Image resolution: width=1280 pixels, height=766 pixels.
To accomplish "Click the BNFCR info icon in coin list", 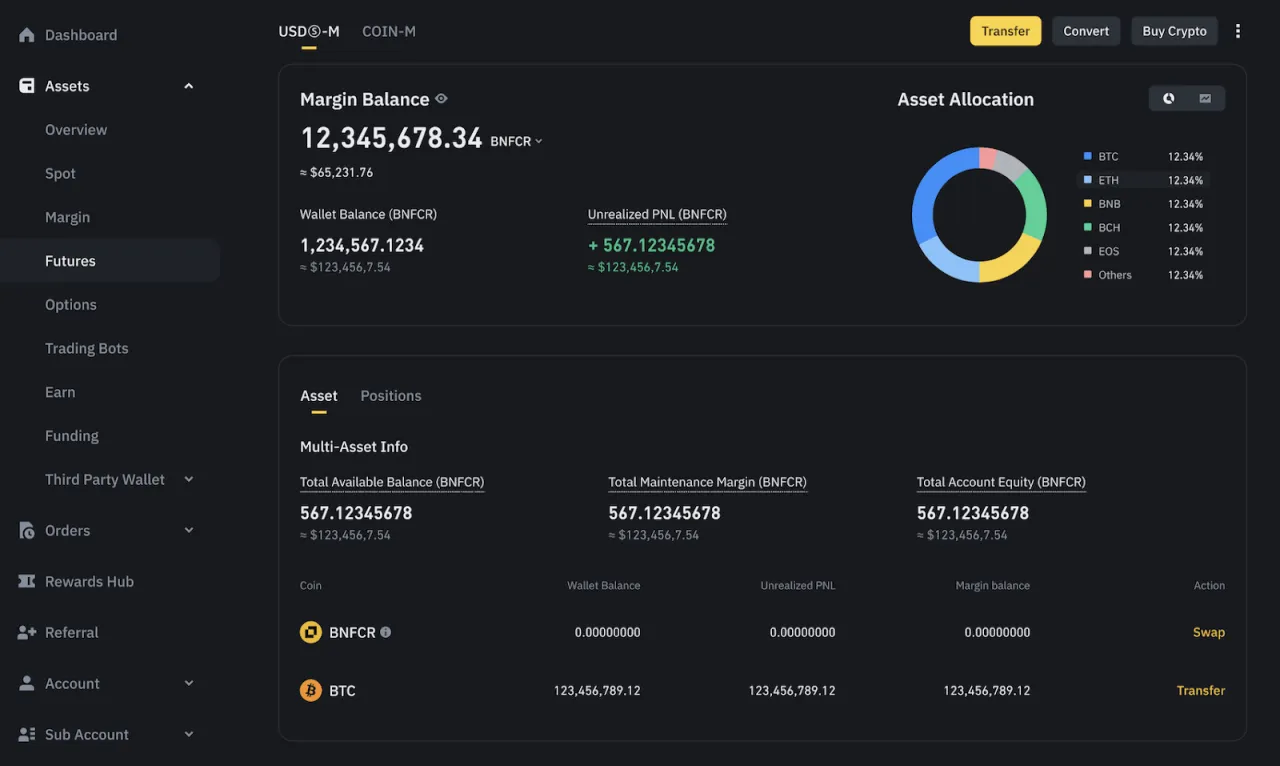I will [x=385, y=632].
